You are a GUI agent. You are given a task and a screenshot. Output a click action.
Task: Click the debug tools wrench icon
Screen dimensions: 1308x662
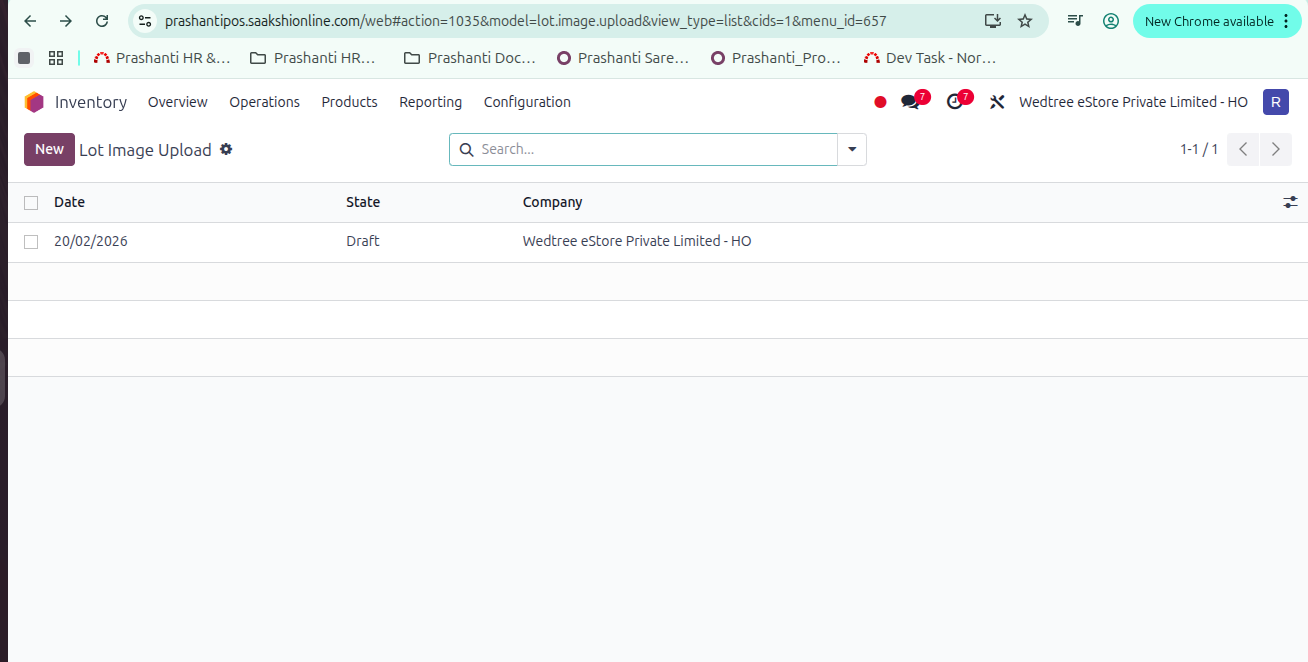click(x=997, y=102)
